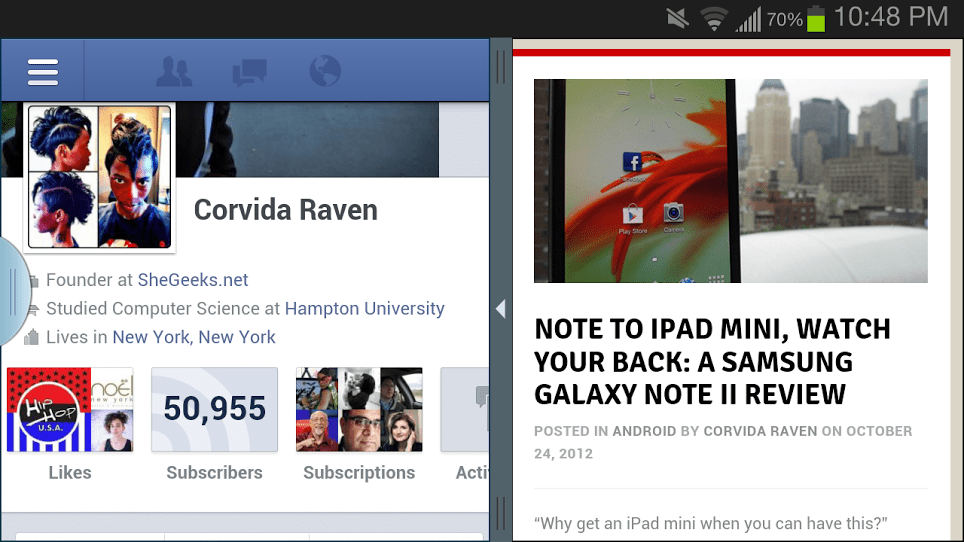The width and height of the screenshot is (964, 542).
Task: Open the 50,955 Subscribers tile
Action: tap(215, 410)
